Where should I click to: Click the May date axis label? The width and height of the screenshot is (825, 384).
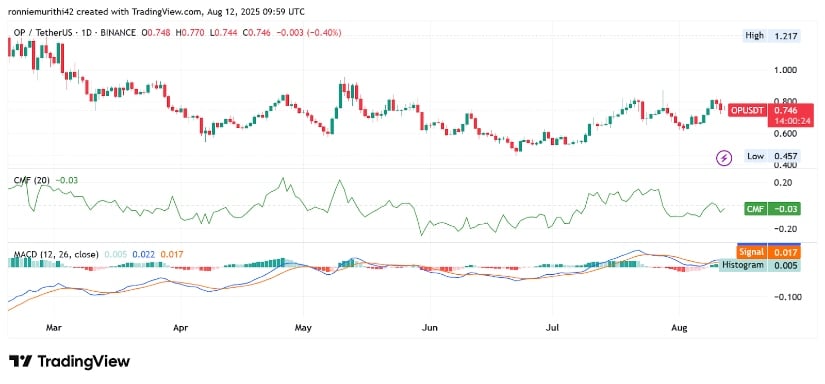pos(304,328)
